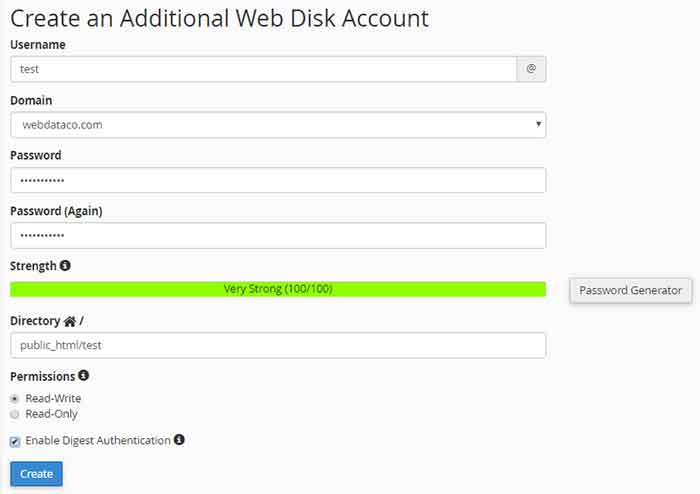This screenshot has width=700, height=494.
Task: Open the webdataco.com domain dropdown
Action: [278, 125]
